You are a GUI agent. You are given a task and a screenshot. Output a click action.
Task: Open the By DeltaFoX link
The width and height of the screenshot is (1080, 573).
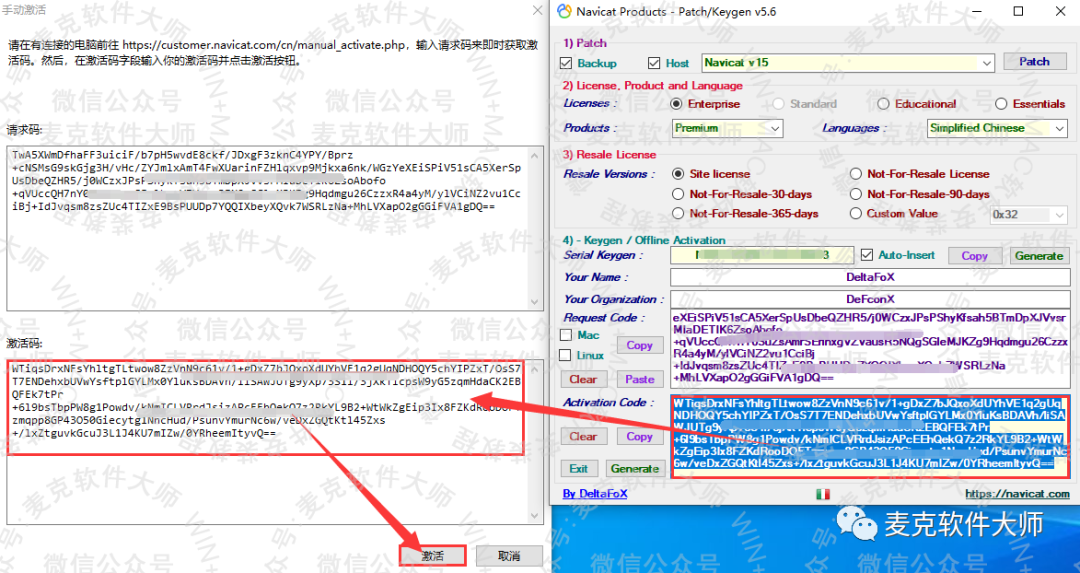[x=595, y=494]
